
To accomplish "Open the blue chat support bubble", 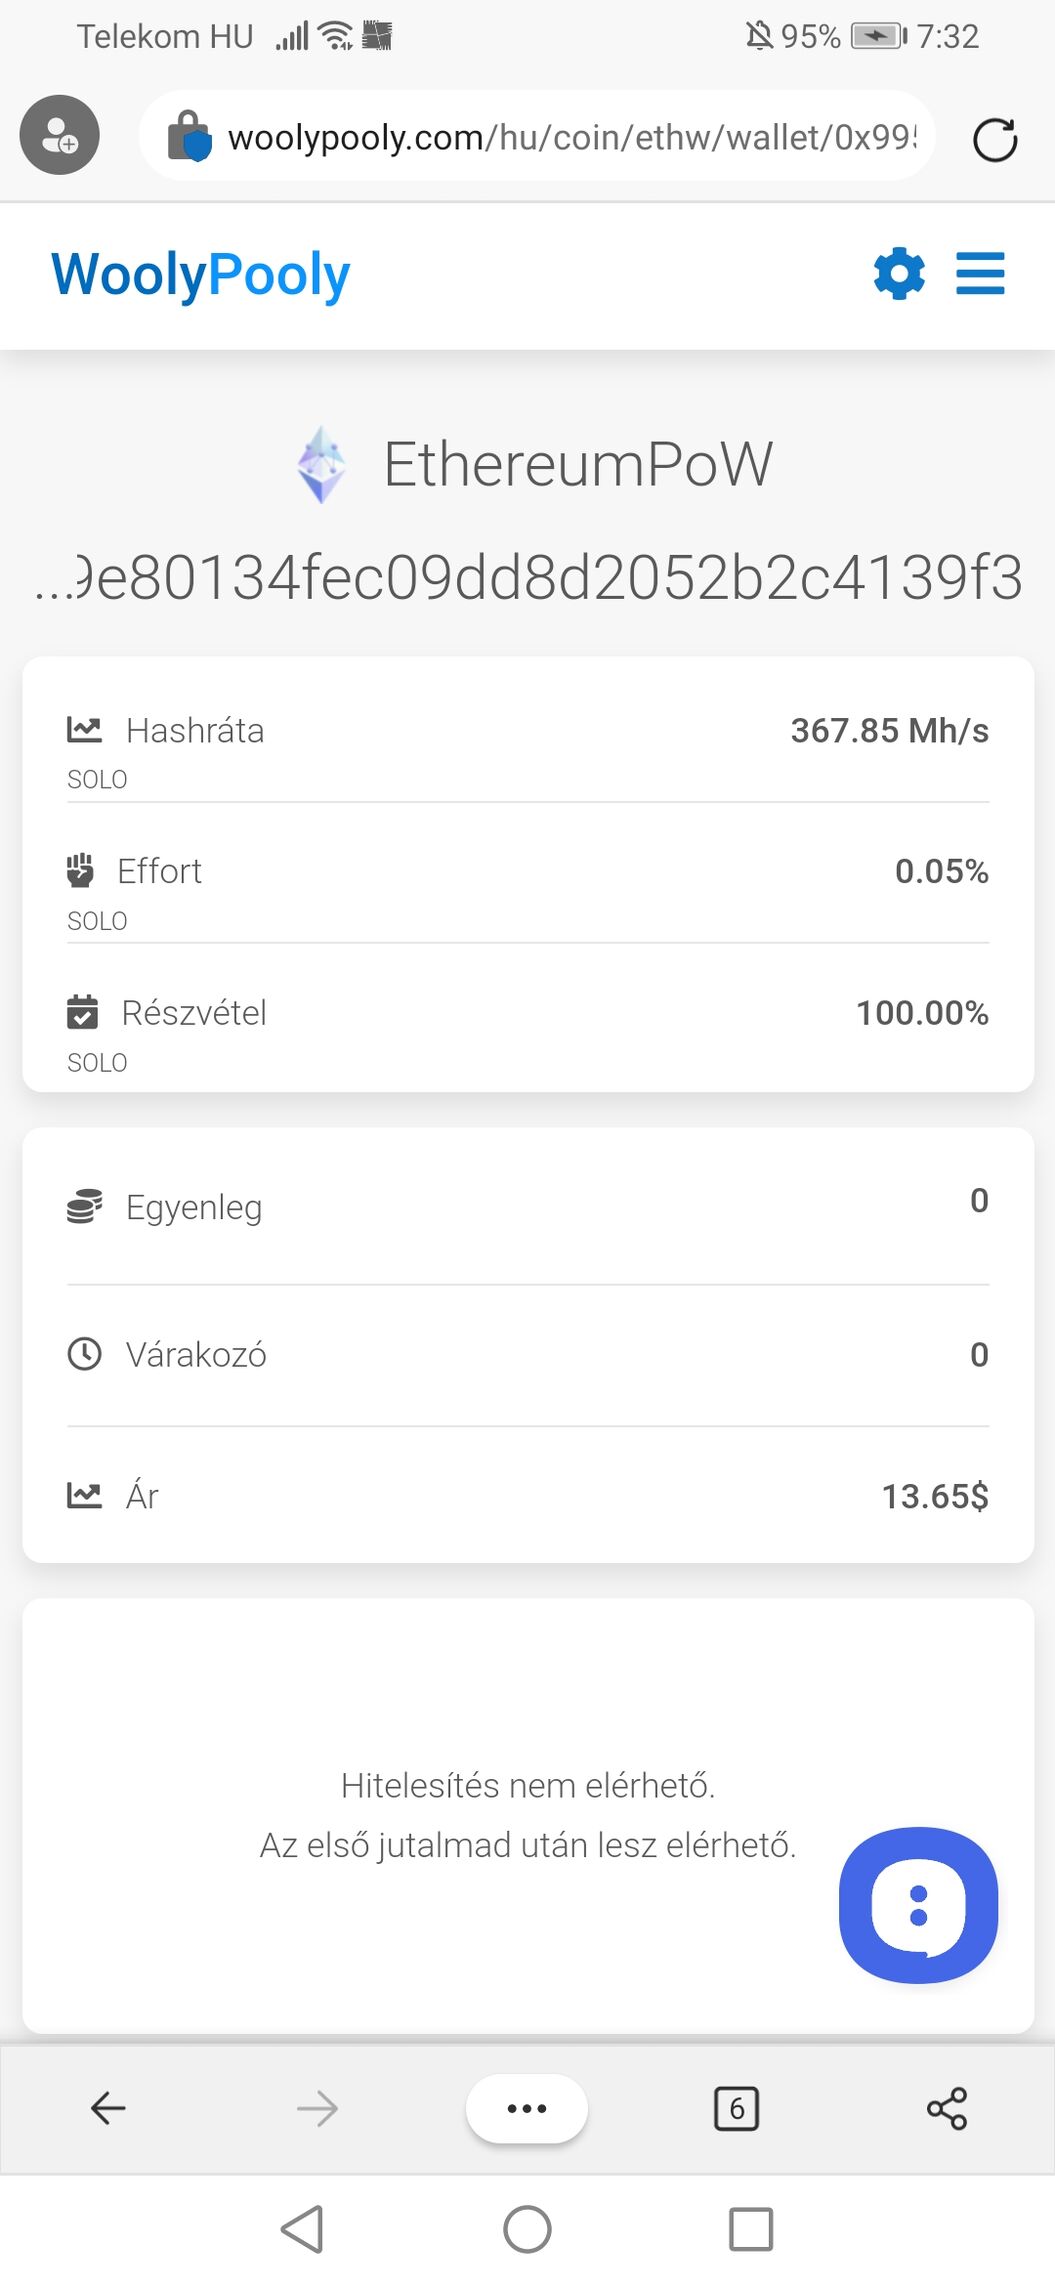I will click(x=918, y=1904).
